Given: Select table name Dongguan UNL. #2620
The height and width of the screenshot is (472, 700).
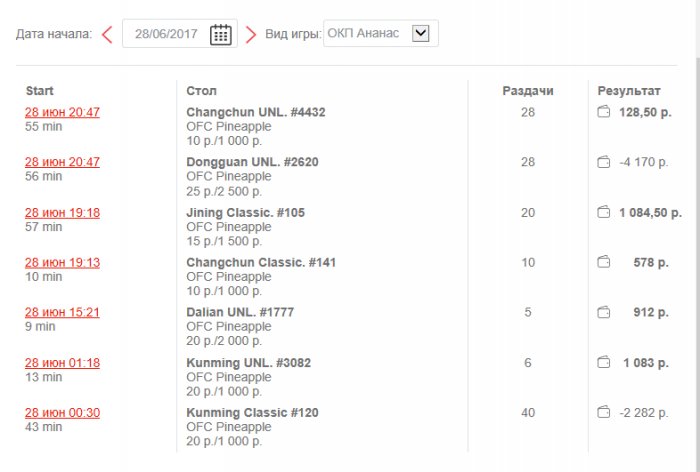Looking at the screenshot, I should [x=252, y=162].
